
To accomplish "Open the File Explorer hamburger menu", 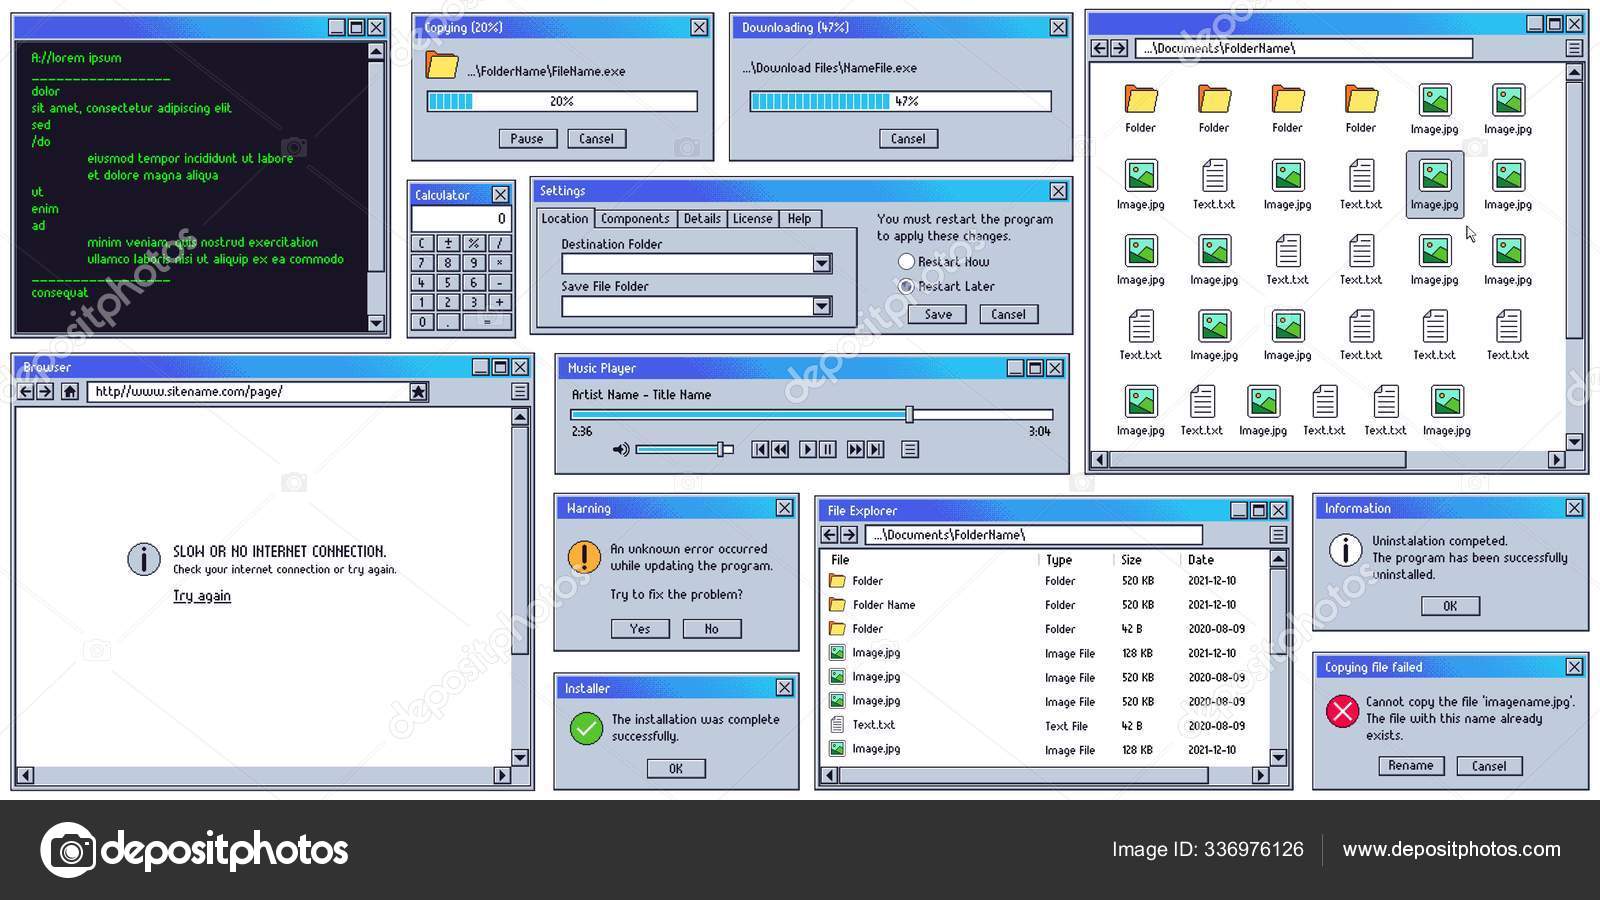I will (x=1278, y=535).
